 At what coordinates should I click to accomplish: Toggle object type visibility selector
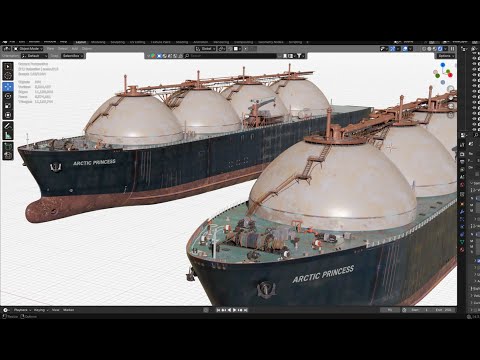coord(383,49)
